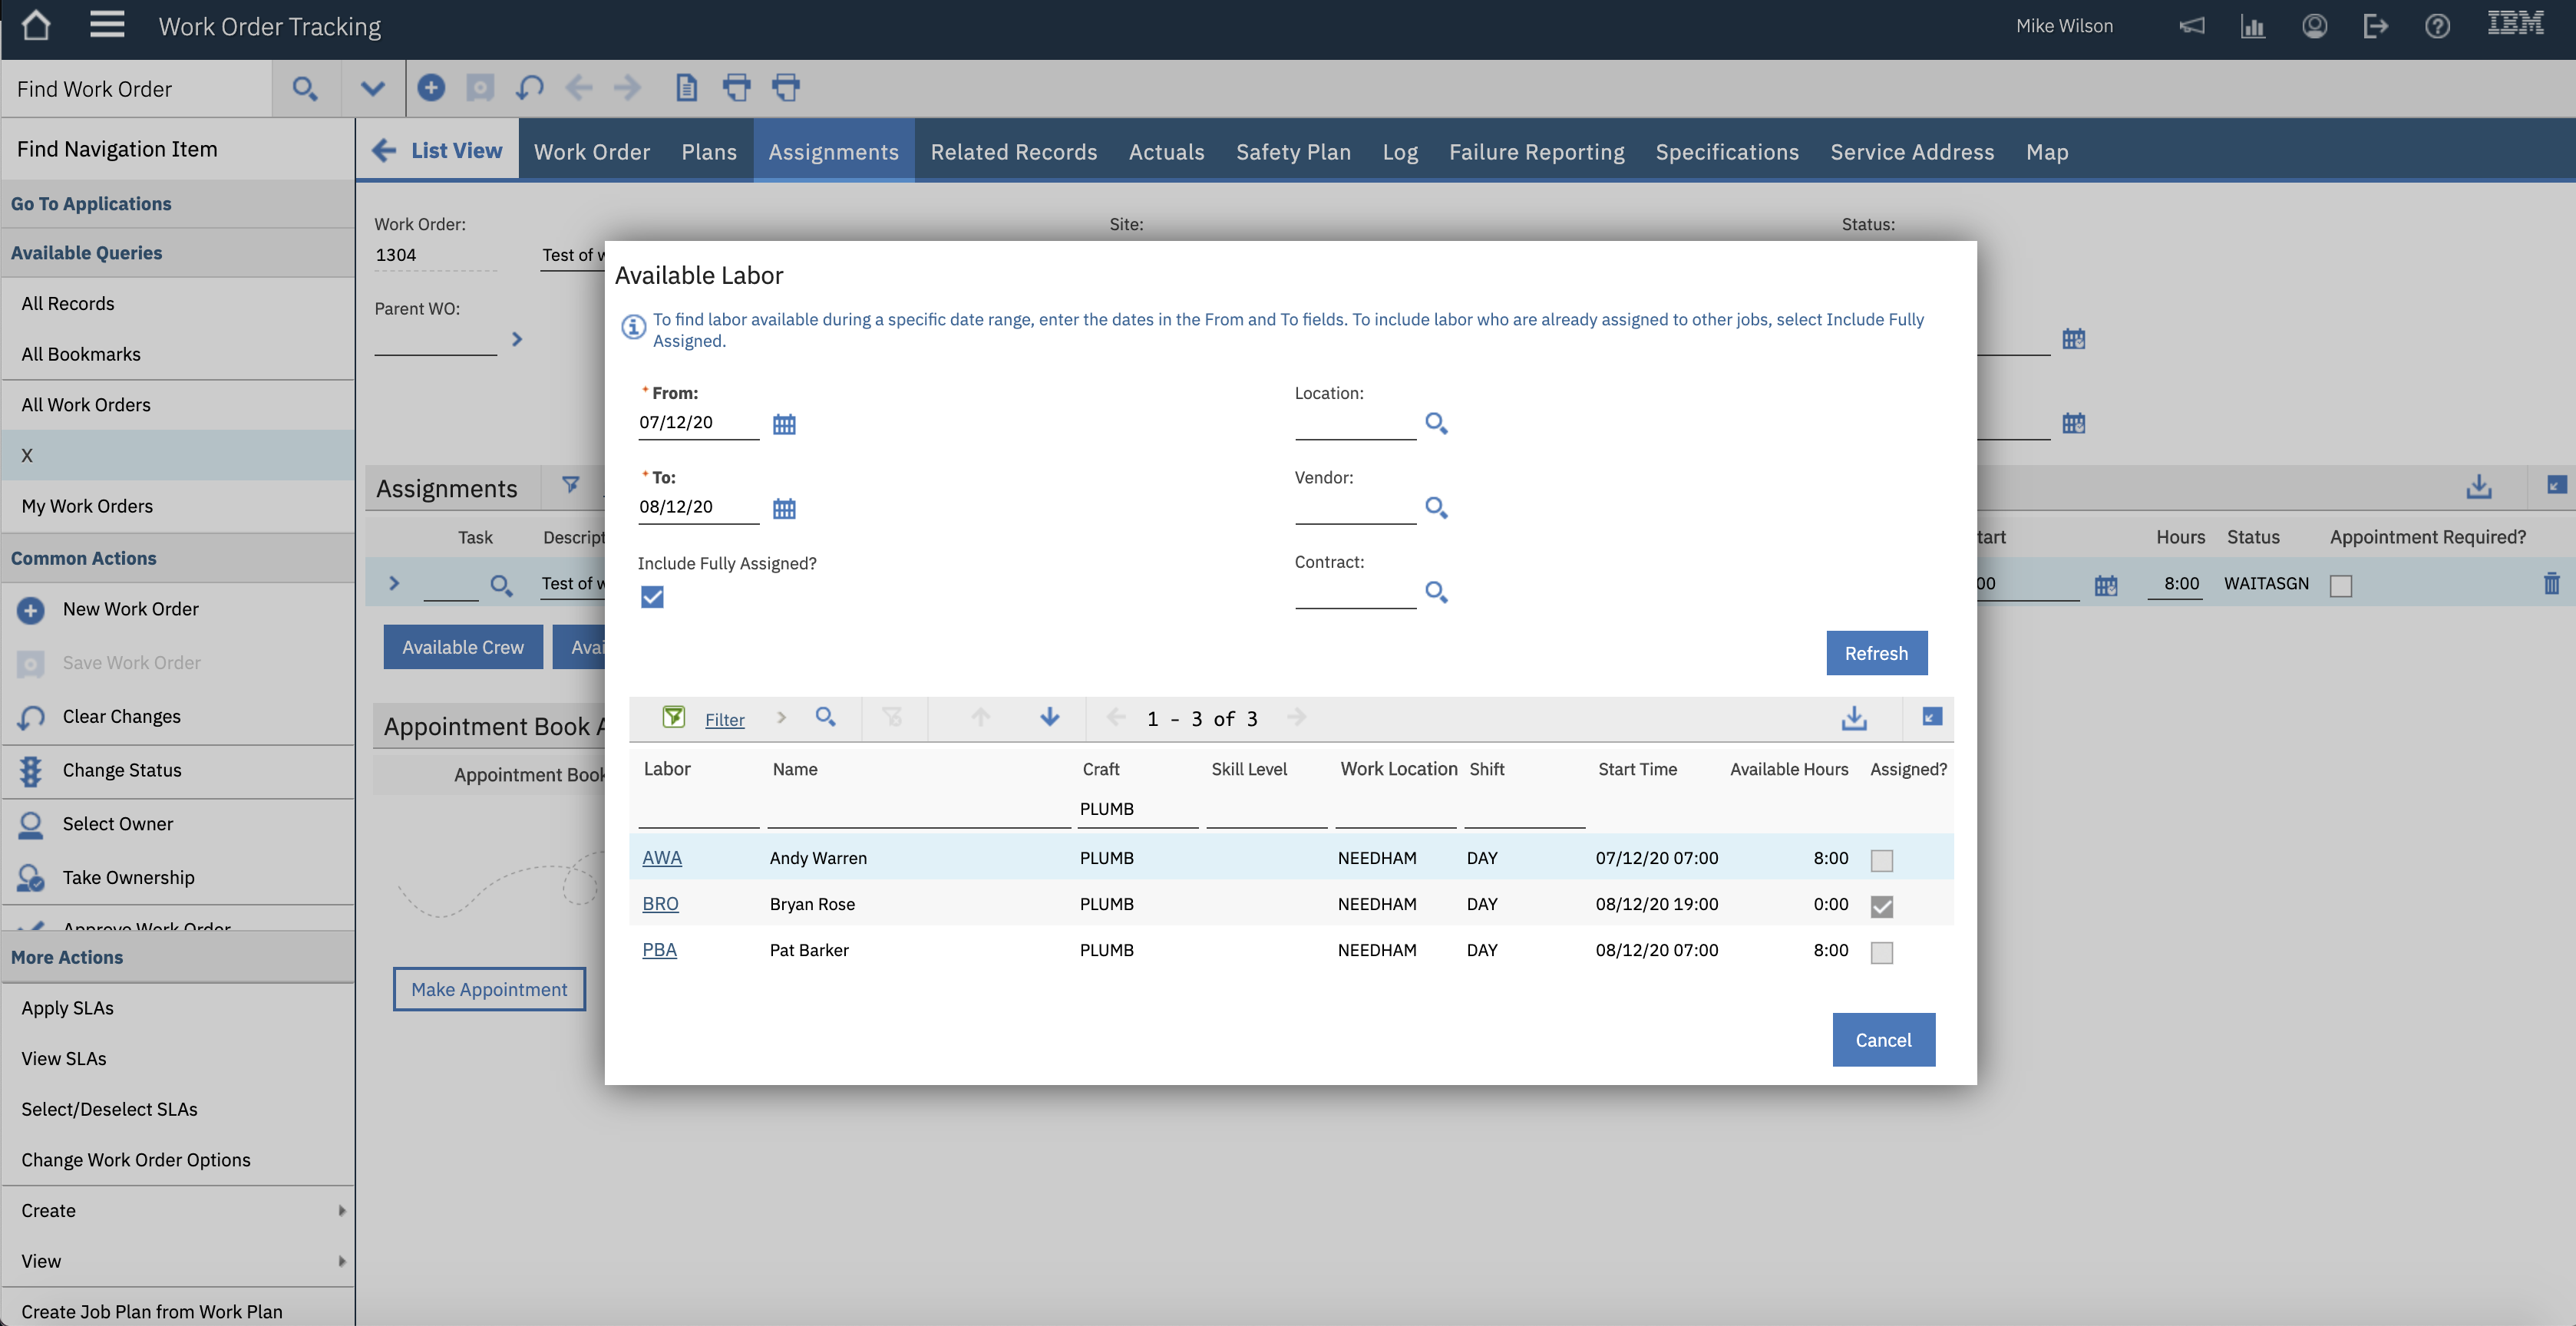The width and height of the screenshot is (2576, 1326).
Task: Click the Contract lookup magnifier icon
Action: pyautogui.click(x=1436, y=592)
